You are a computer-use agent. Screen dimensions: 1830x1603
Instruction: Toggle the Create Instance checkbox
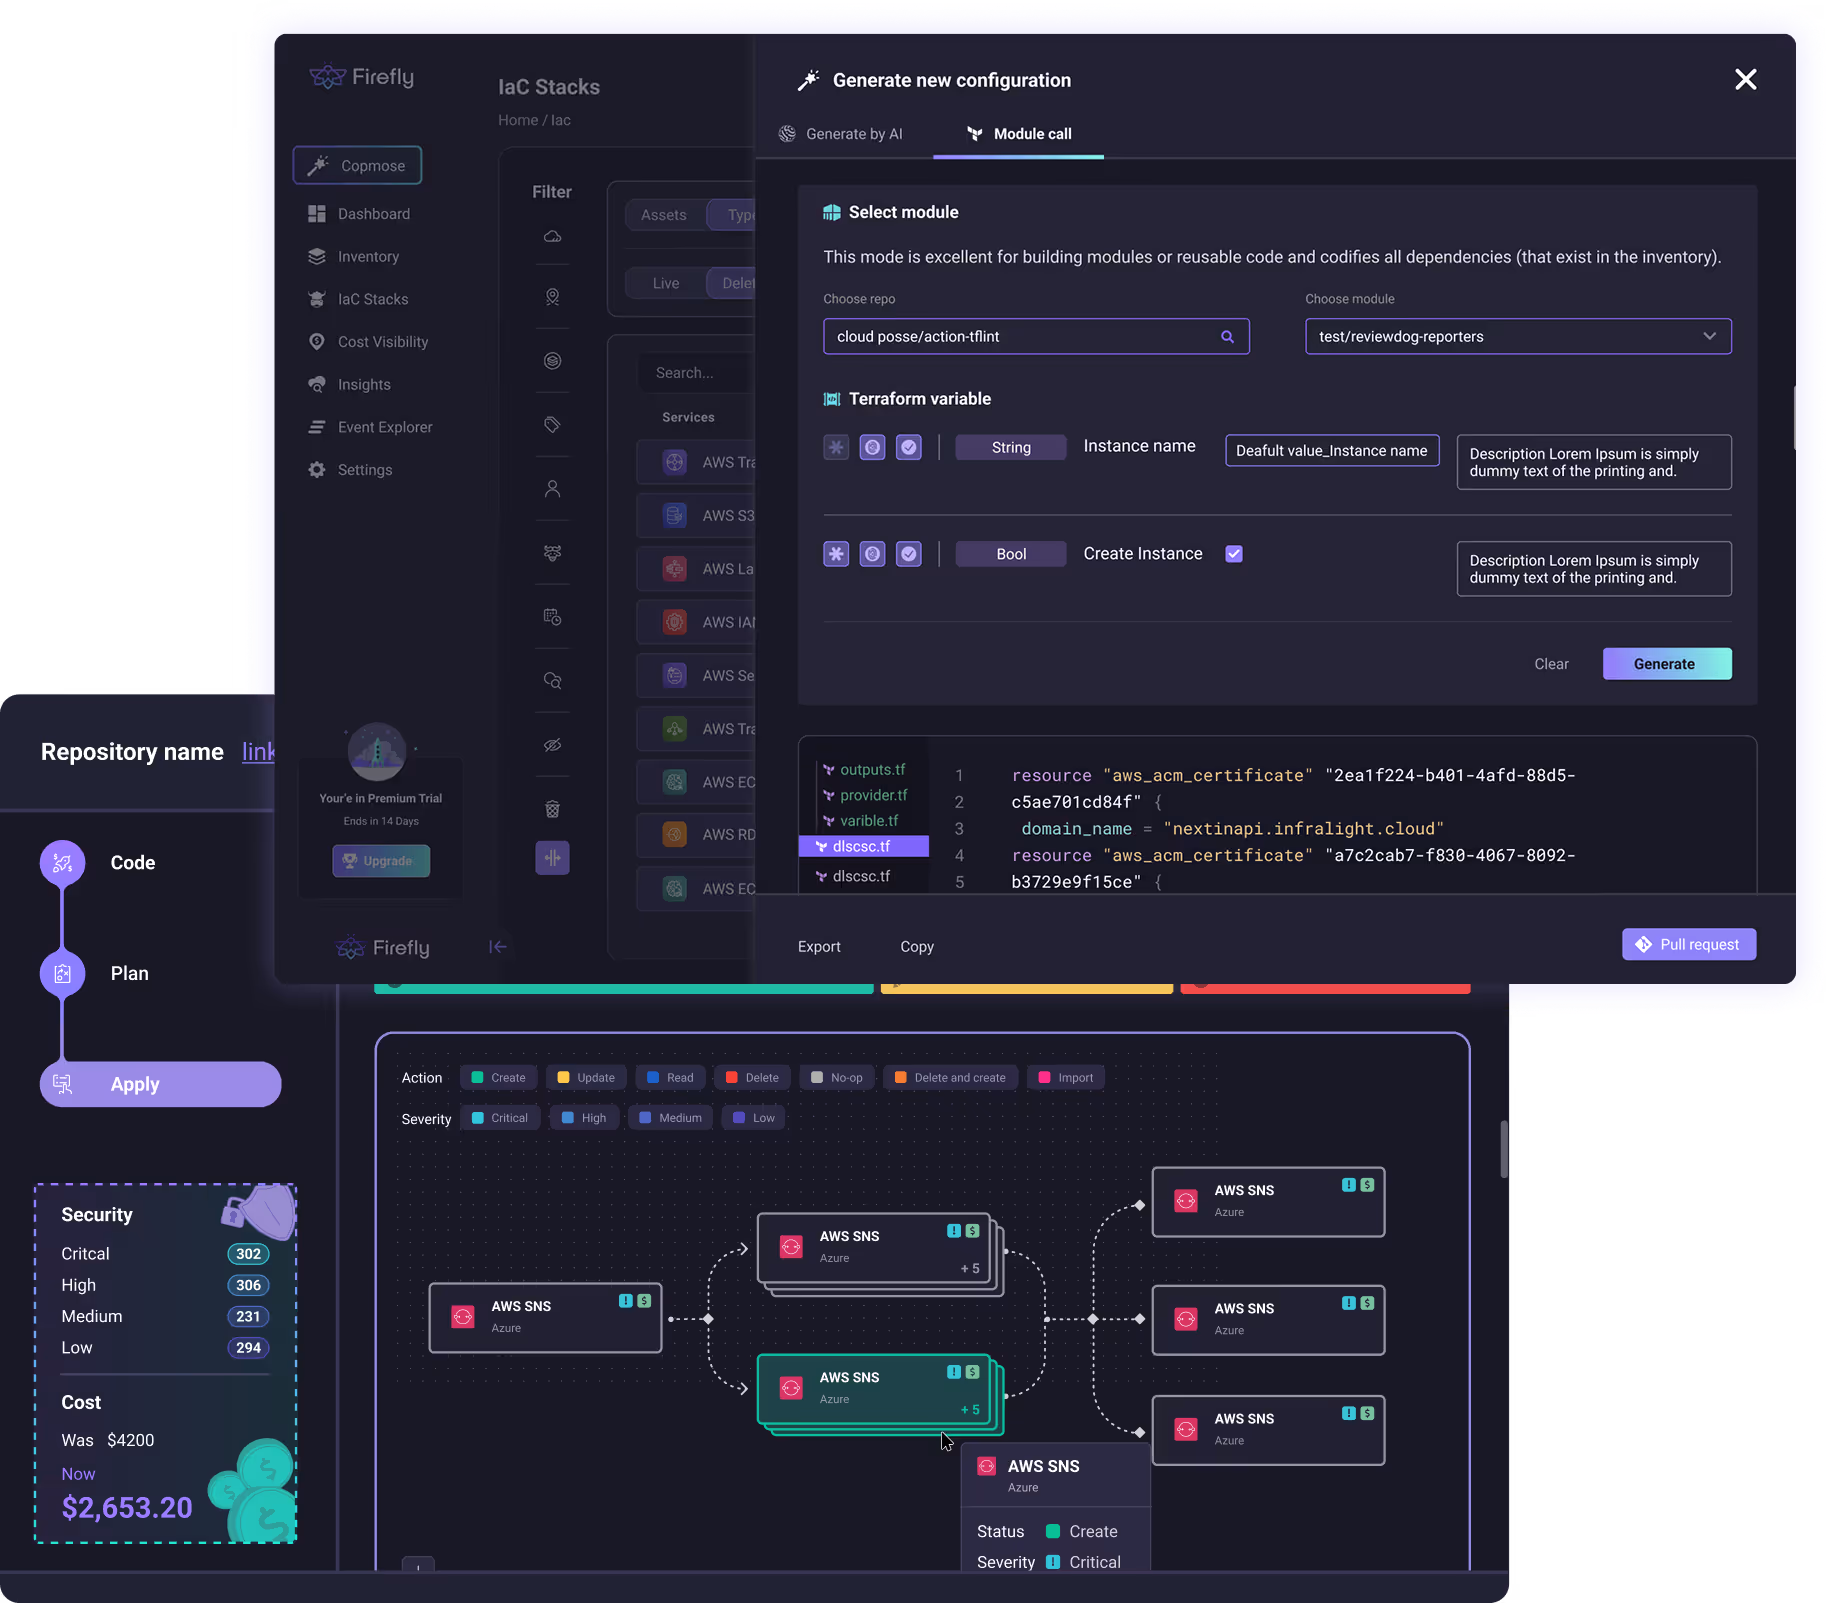[x=1234, y=554]
